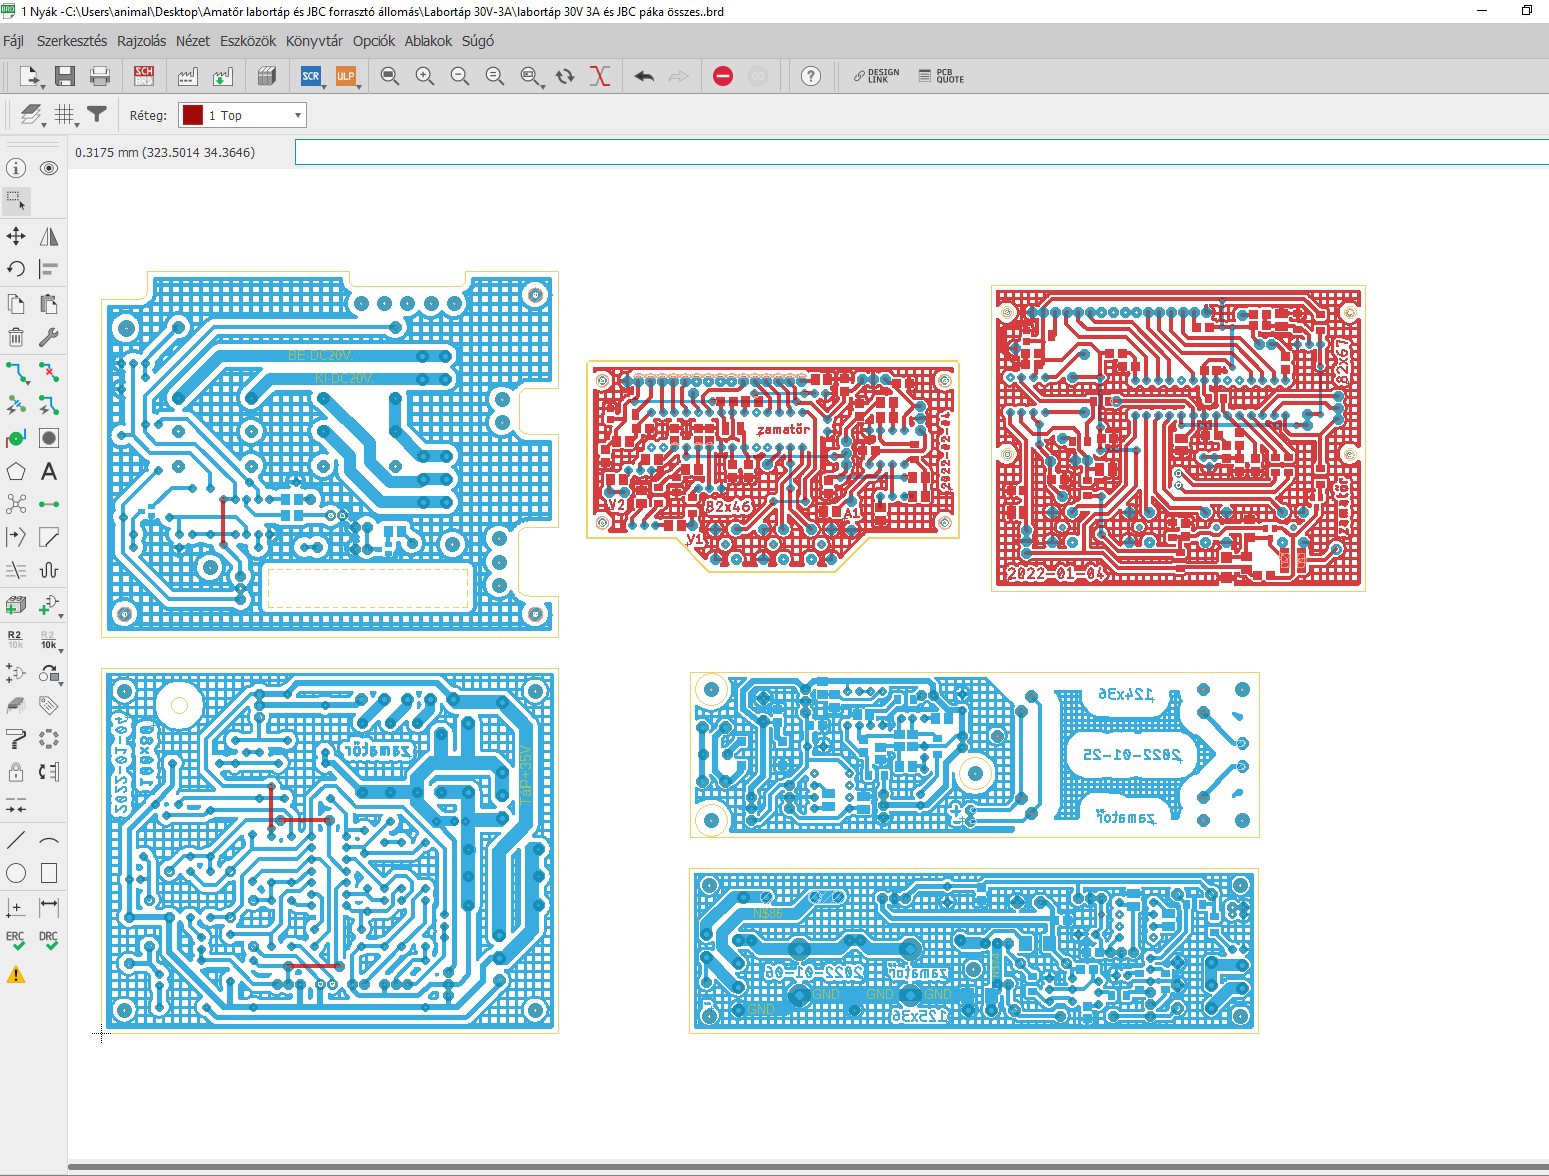Select the Paste tool
This screenshot has width=1549, height=1176.
point(49,304)
